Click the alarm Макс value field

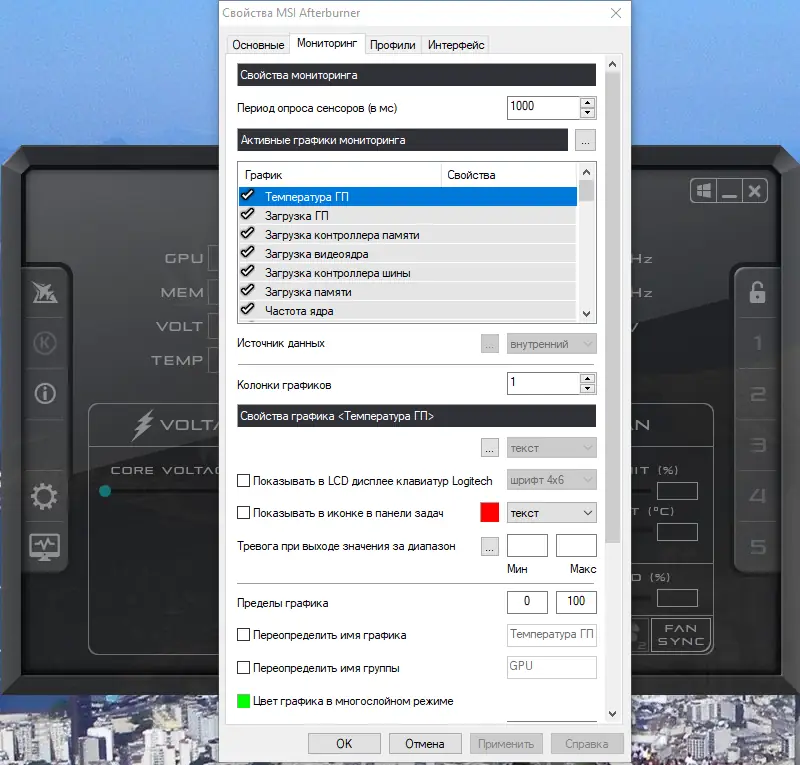(x=576, y=546)
